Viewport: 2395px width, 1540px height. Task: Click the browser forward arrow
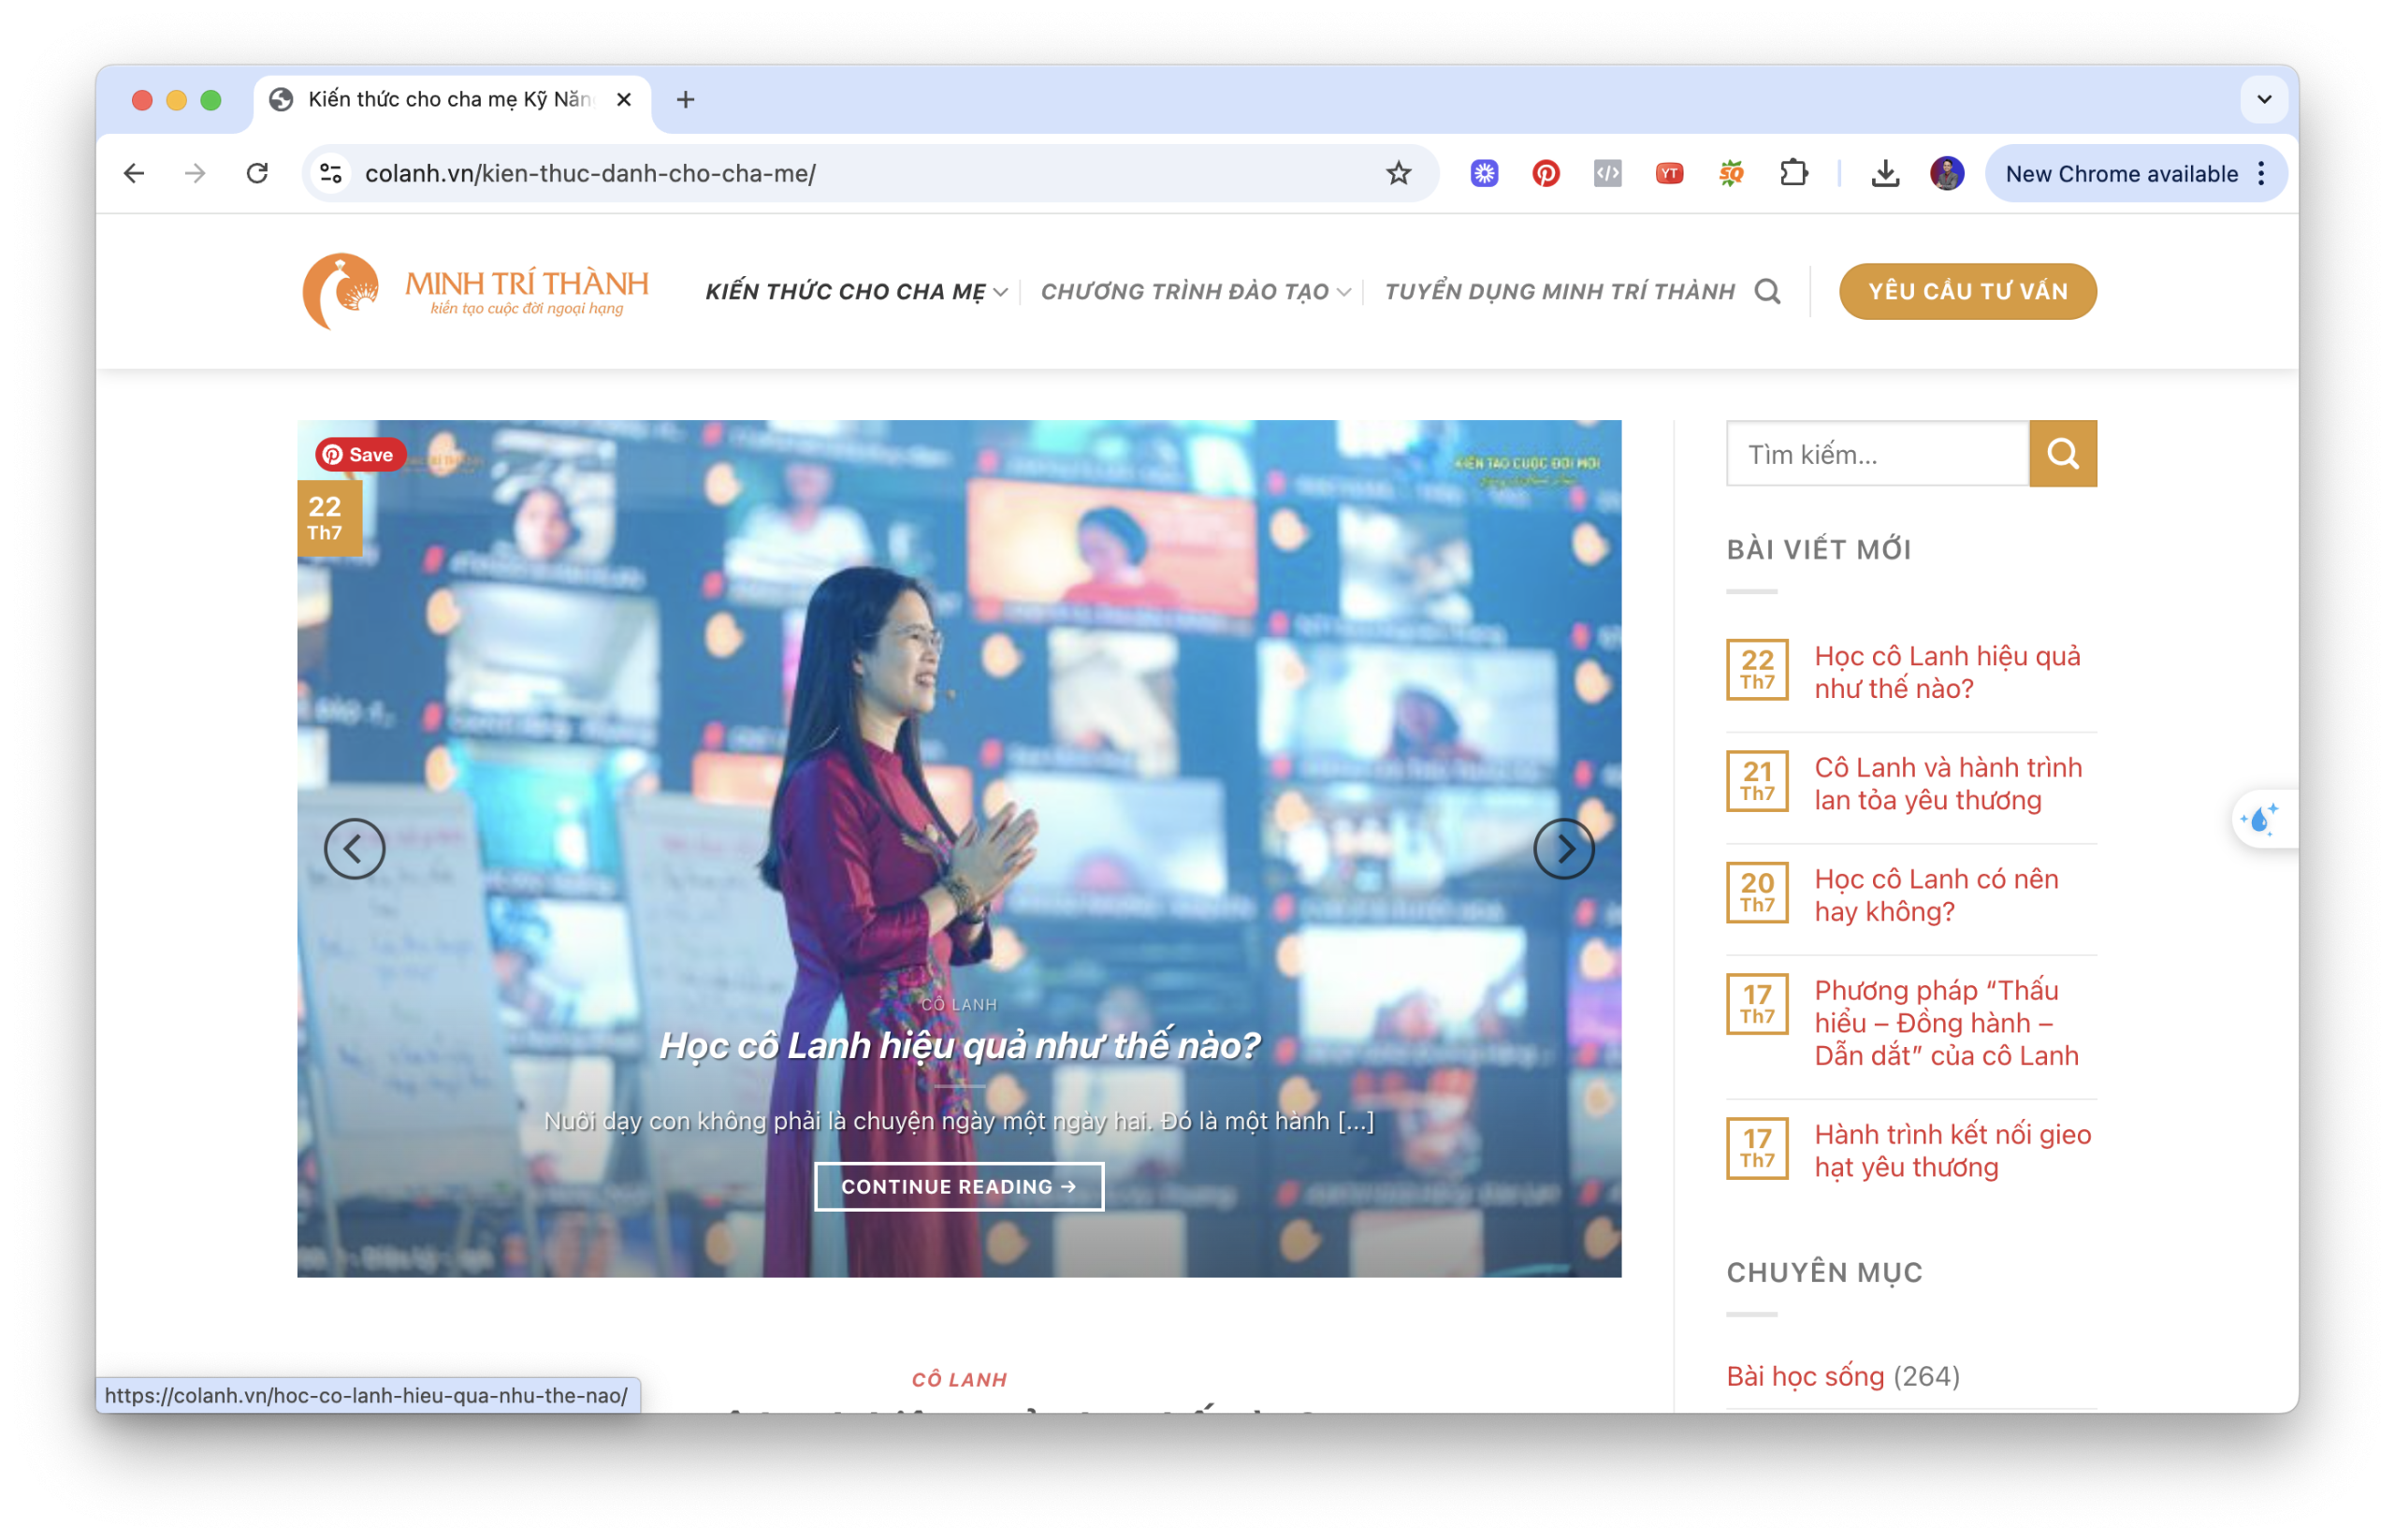[195, 173]
